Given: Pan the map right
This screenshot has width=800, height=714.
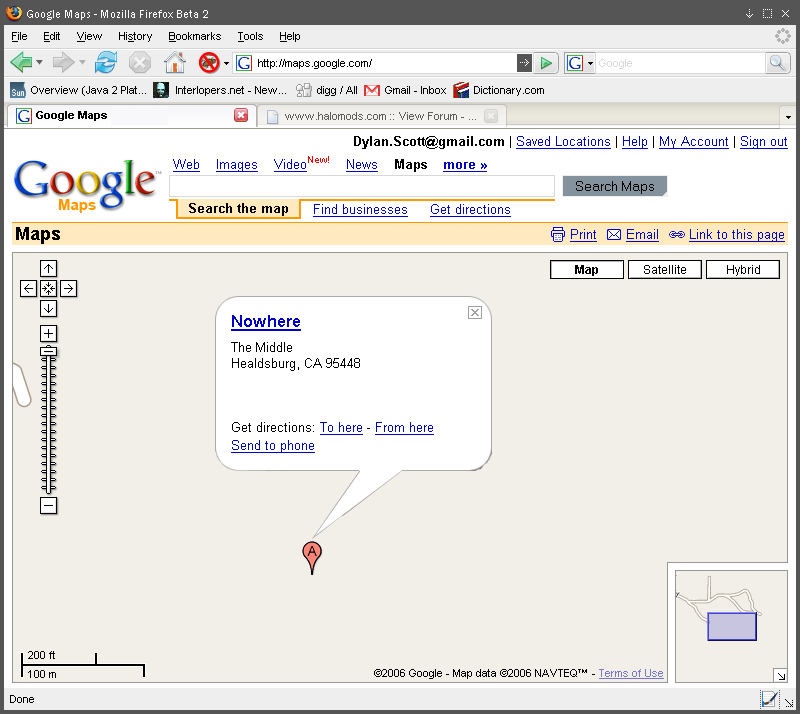Looking at the screenshot, I should click(68, 288).
